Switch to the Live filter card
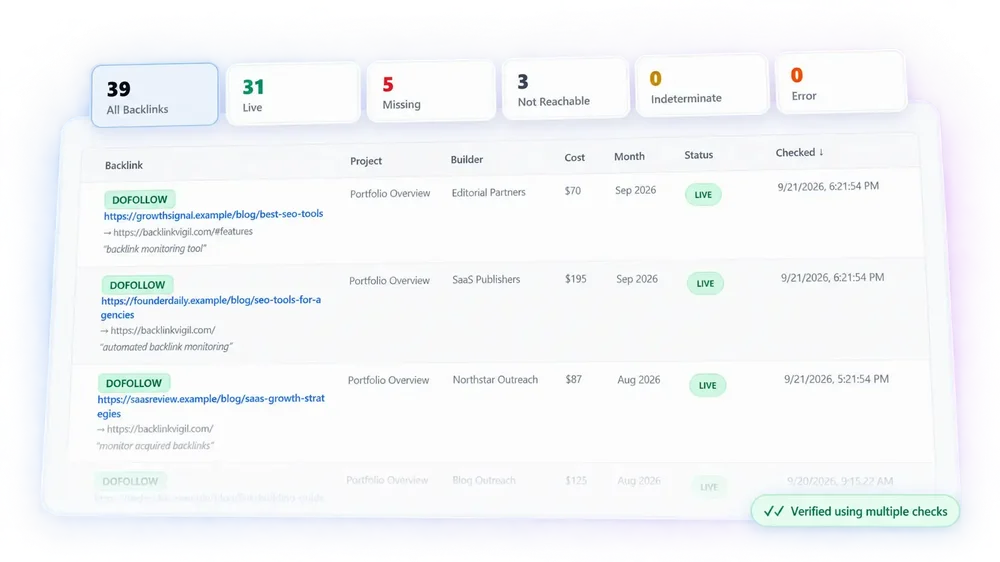1000x562 pixels. click(x=293, y=94)
